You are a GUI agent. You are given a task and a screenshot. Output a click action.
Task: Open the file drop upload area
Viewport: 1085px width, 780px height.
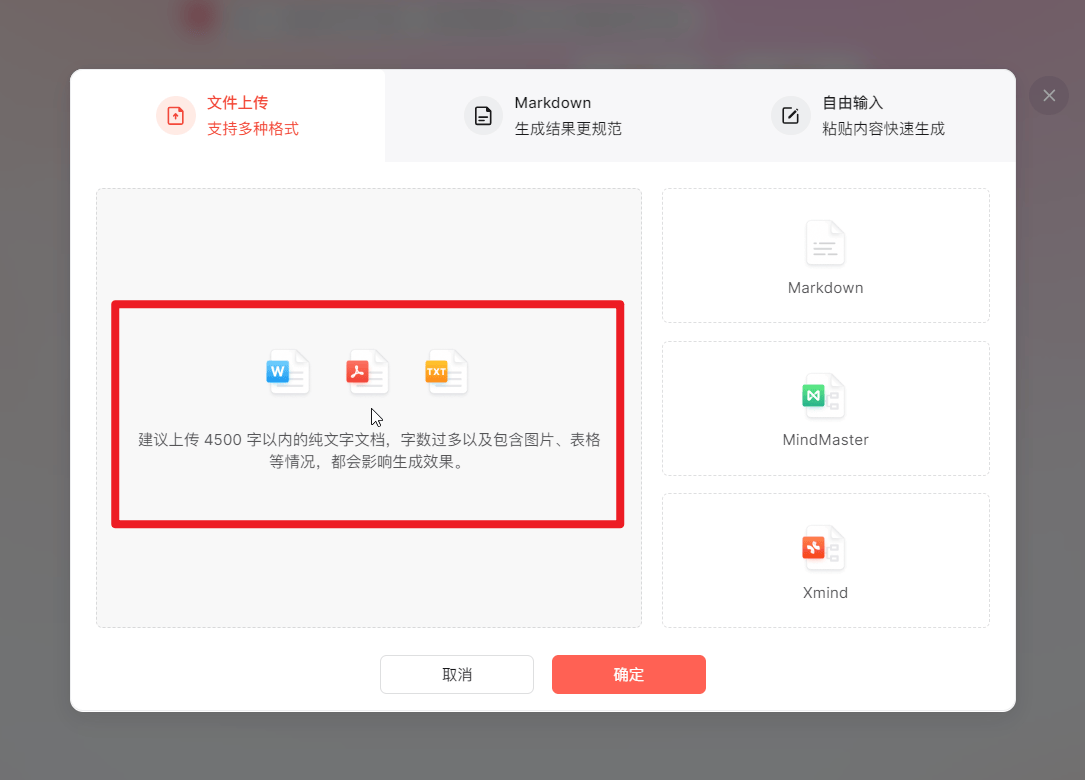(x=367, y=413)
